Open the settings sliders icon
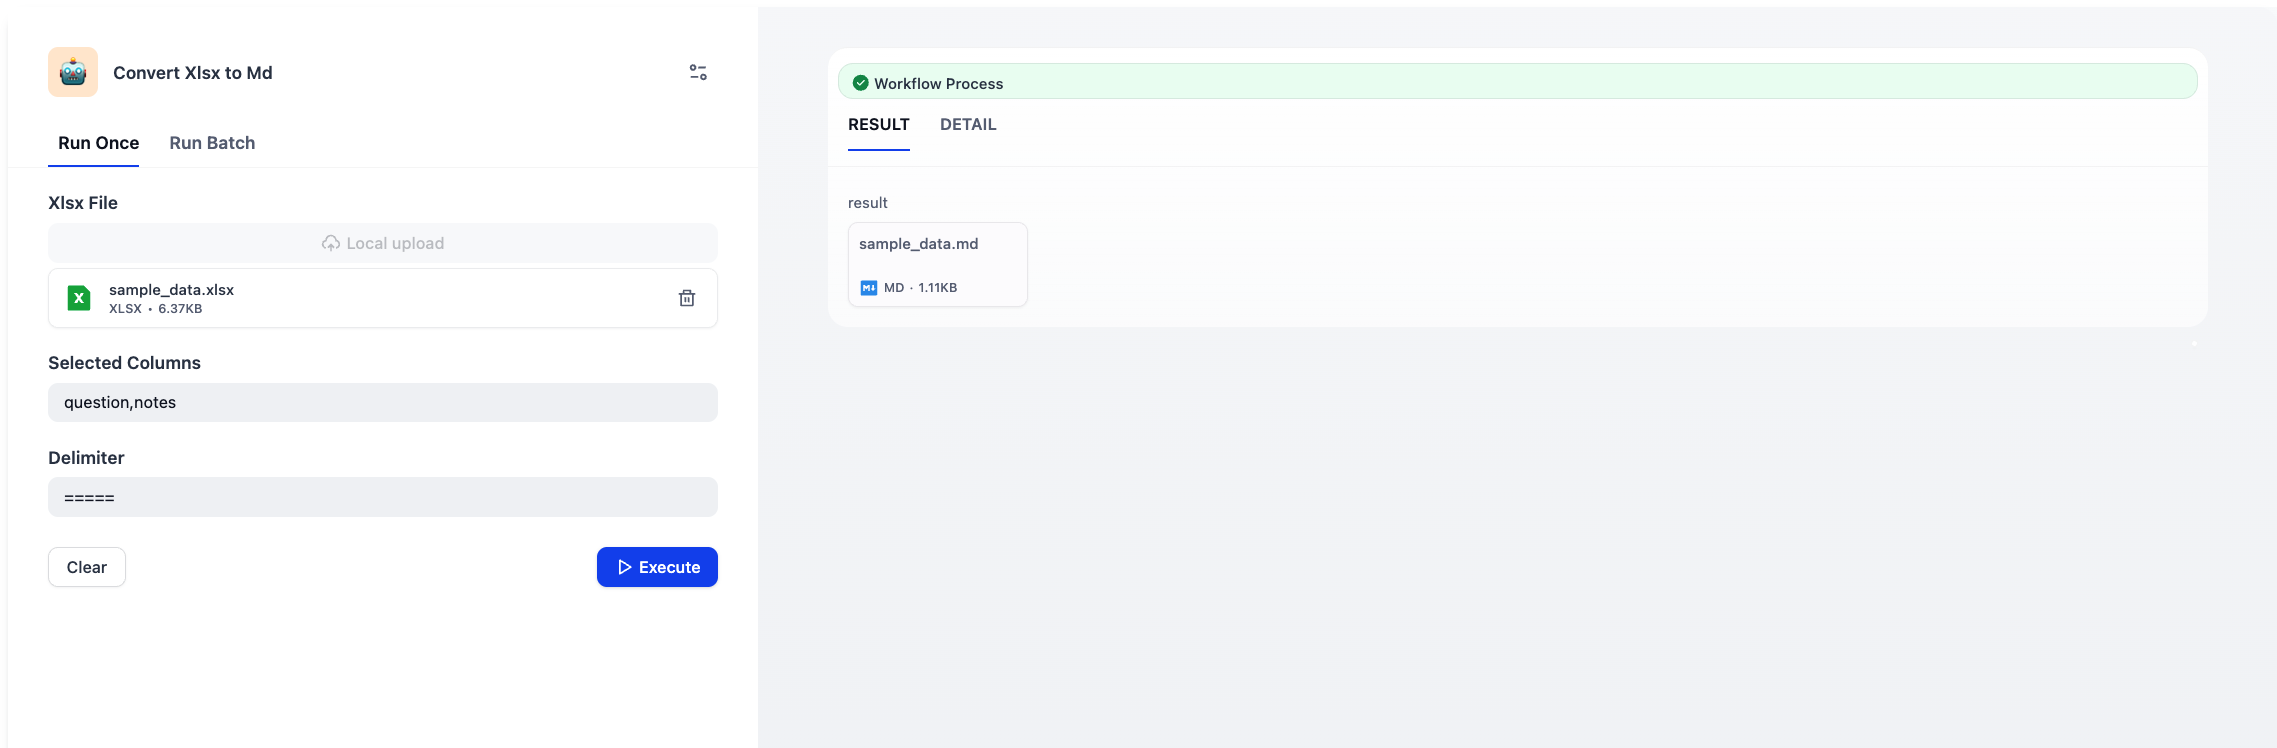Screen dimensions: 2277x748 click(698, 72)
